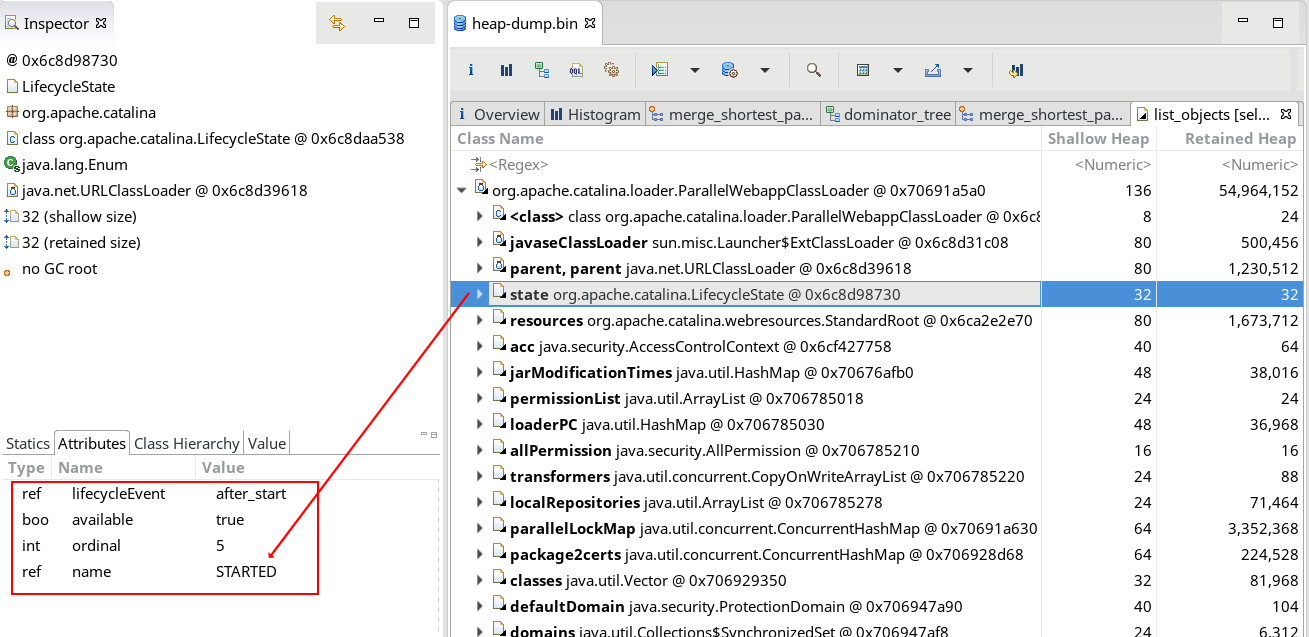Open the thread overview gear icon

point(611,70)
